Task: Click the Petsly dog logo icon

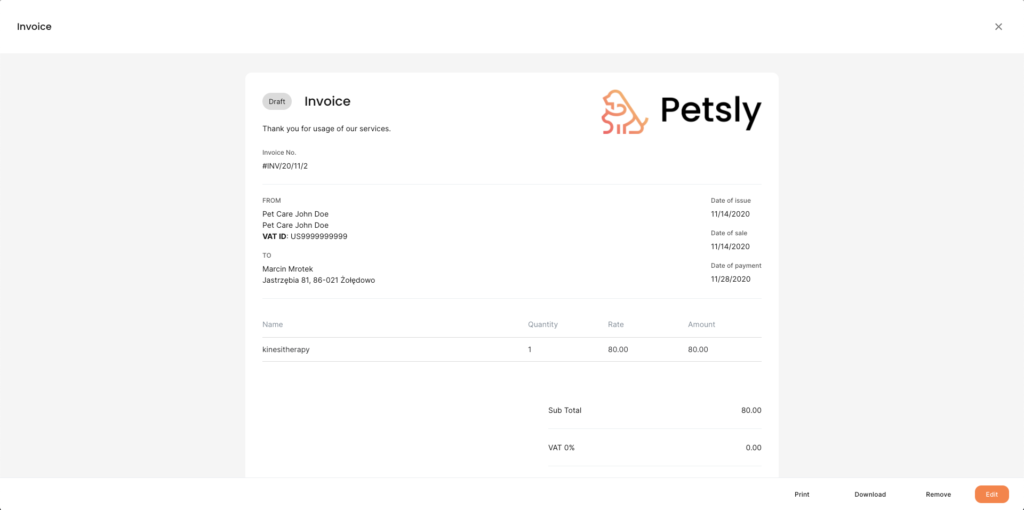Action: [625, 112]
